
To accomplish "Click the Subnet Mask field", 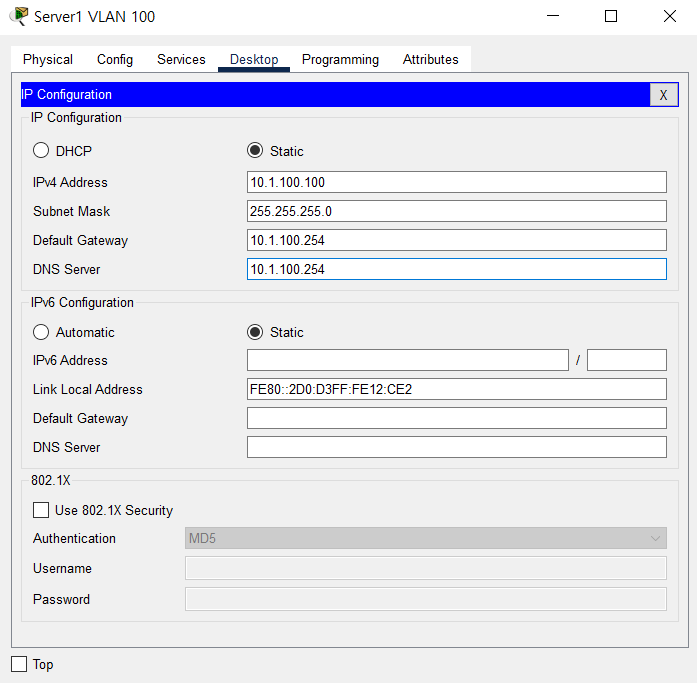I will pyautogui.click(x=457, y=211).
